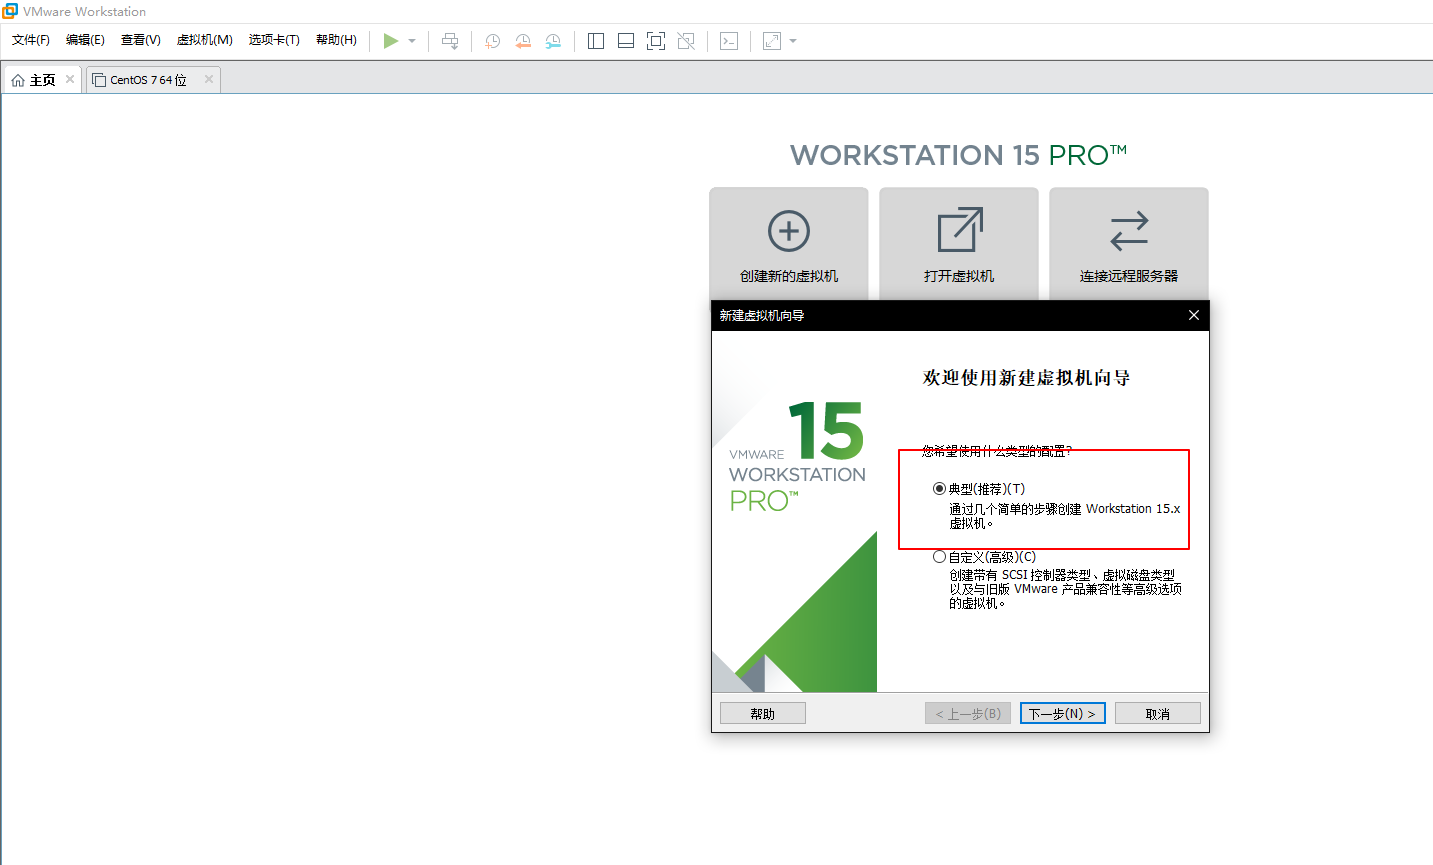Click the 打开虚拟机 tile

tap(959, 243)
